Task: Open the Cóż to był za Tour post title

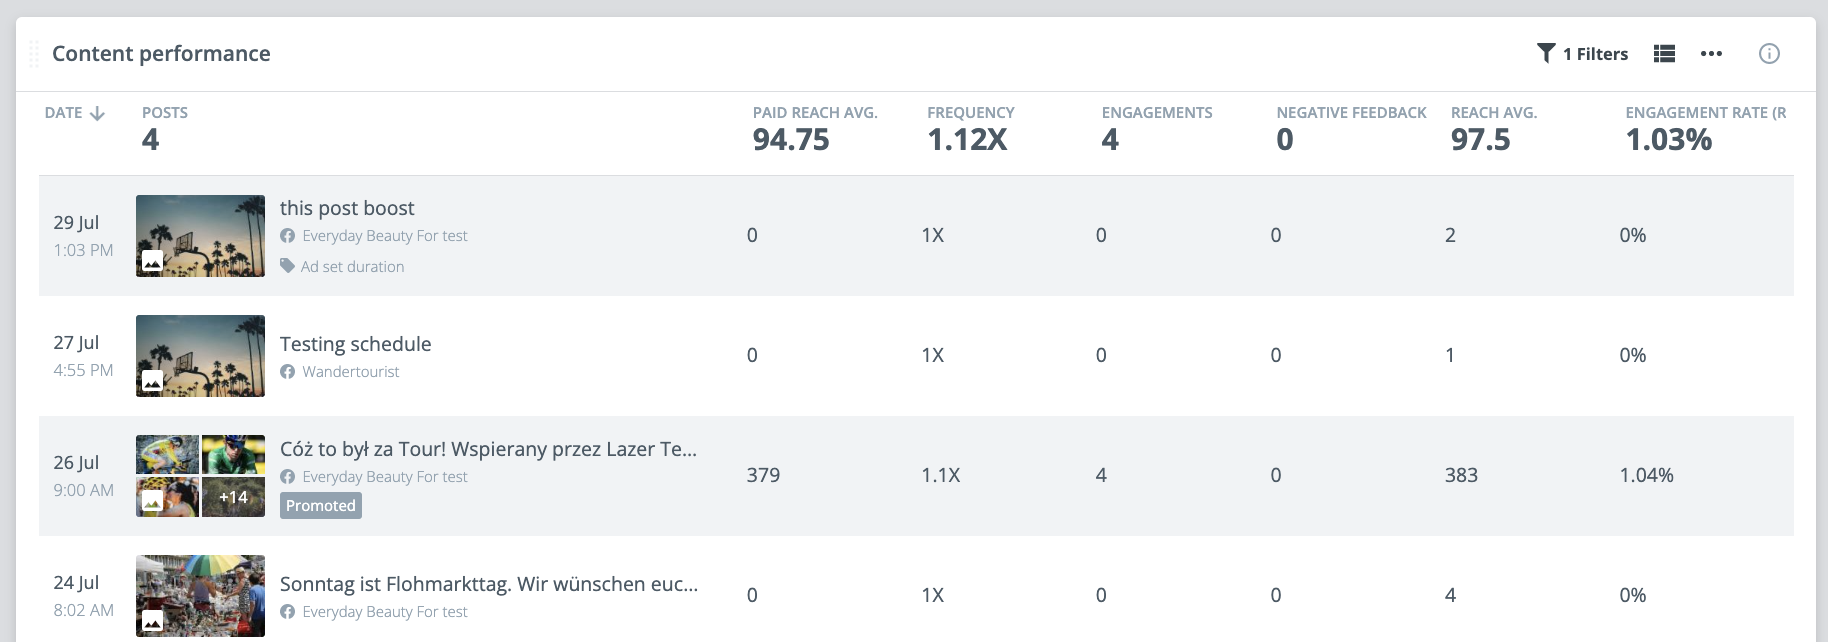Action: coord(488,449)
